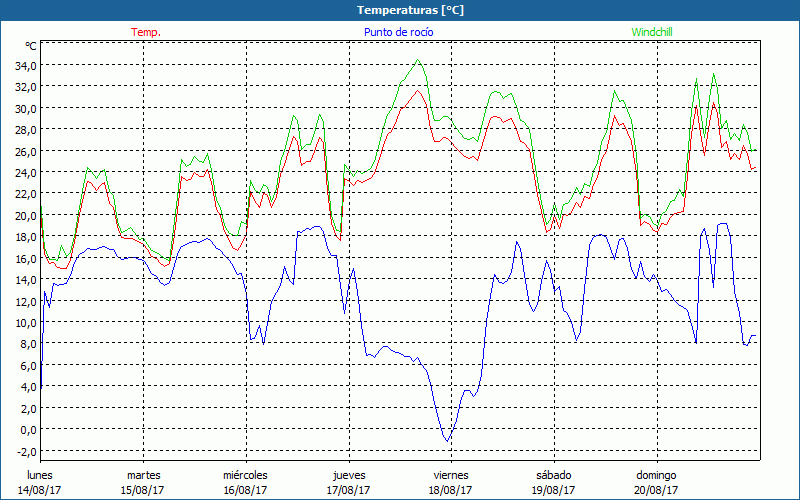Select the martes day label
The image size is (800, 500).
pos(143,475)
